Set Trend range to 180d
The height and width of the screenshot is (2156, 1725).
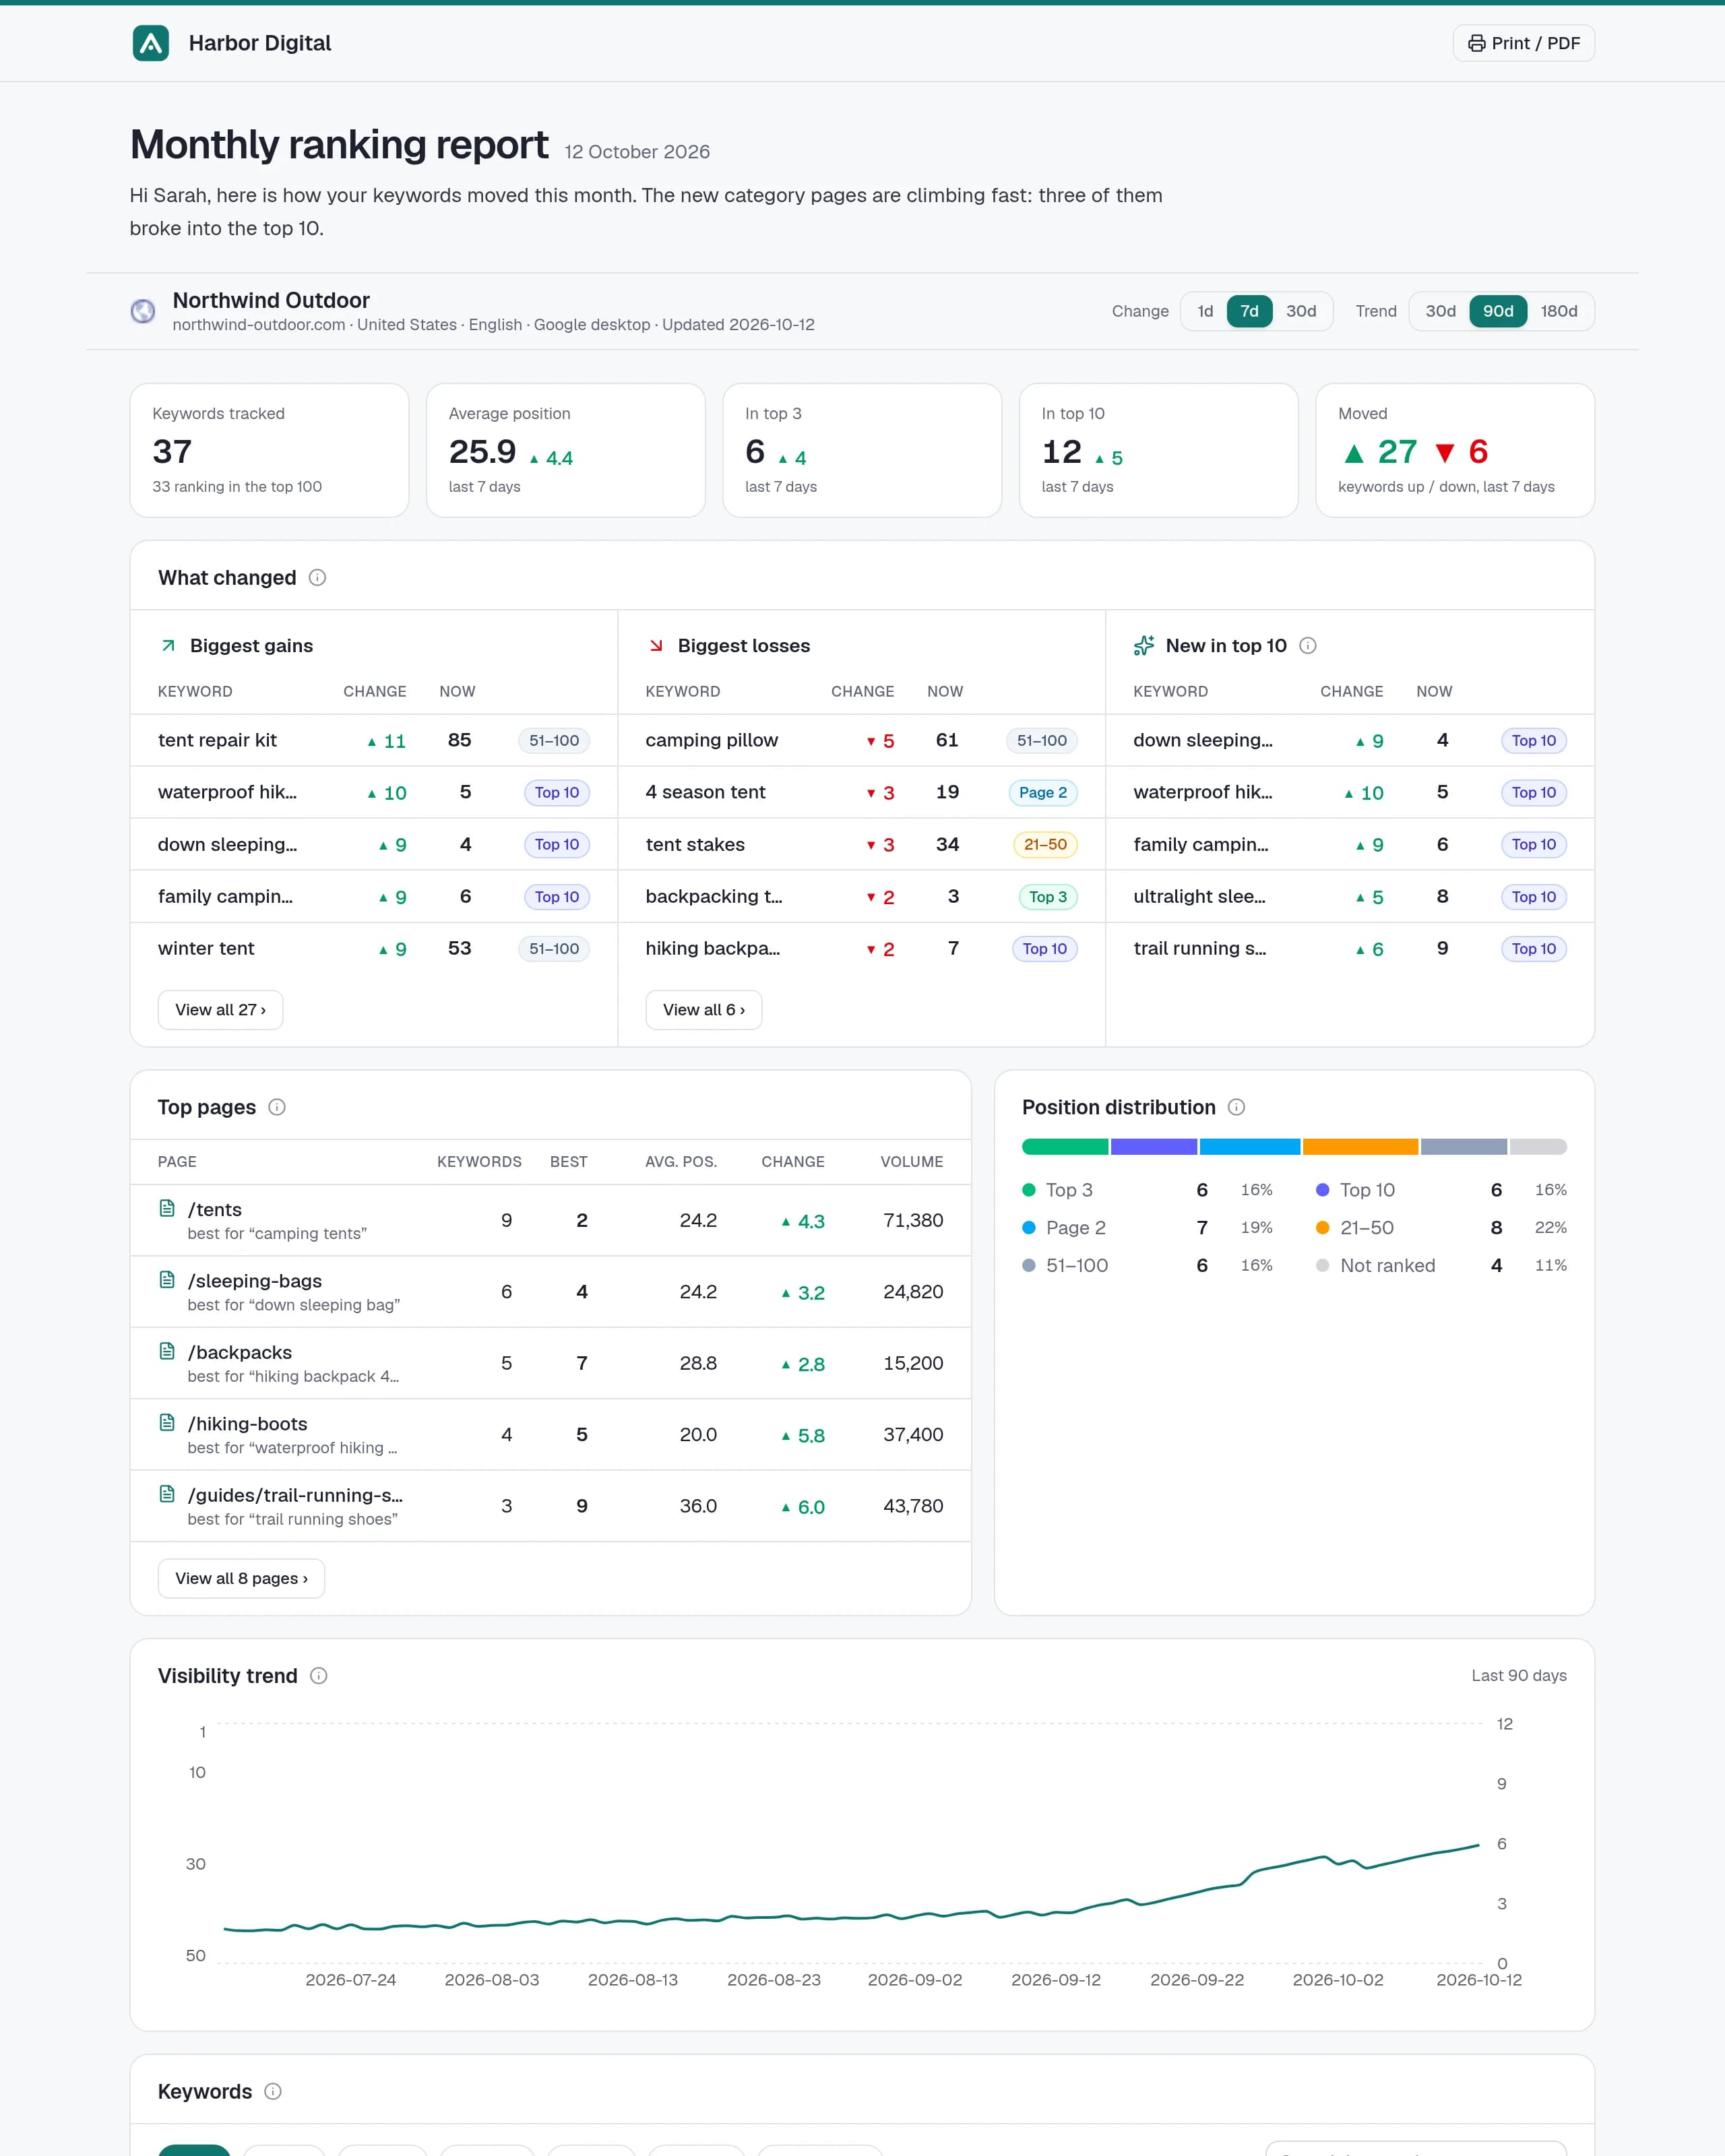point(1559,311)
